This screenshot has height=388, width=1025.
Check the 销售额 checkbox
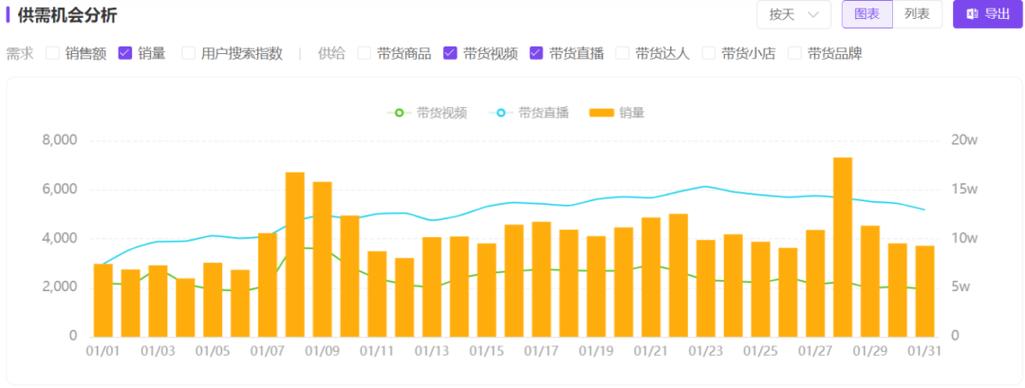pos(52,54)
